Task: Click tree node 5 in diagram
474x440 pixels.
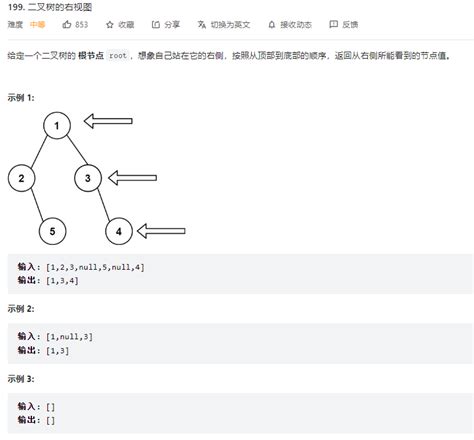Action: 52,231
